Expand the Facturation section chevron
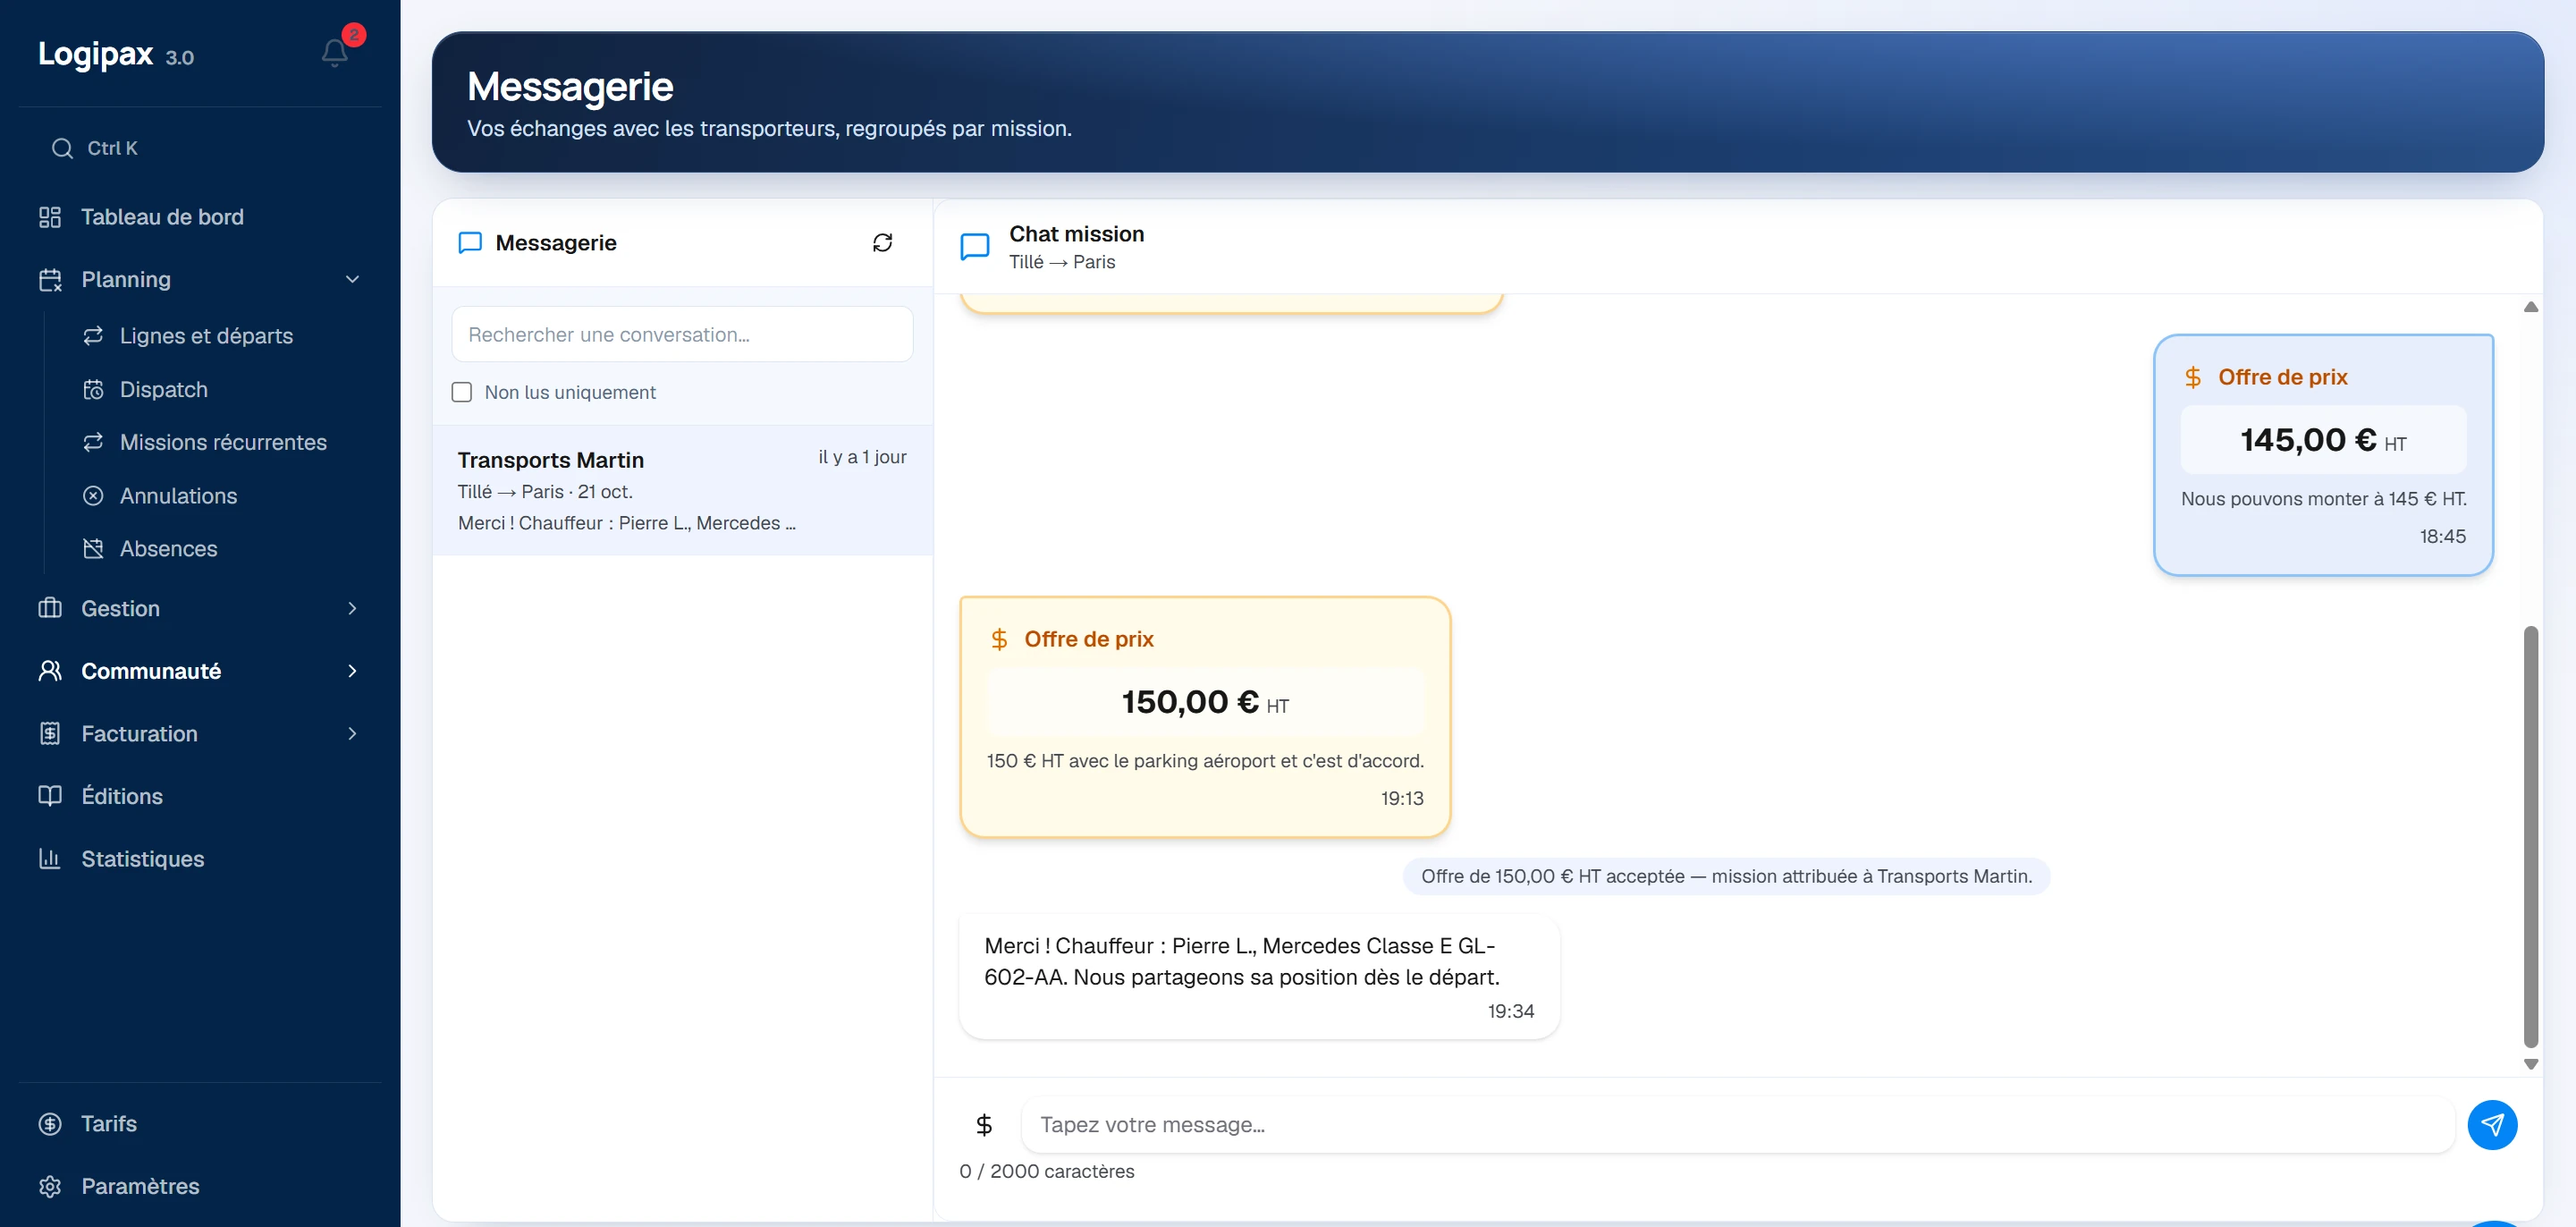The height and width of the screenshot is (1227, 2576). [352, 733]
